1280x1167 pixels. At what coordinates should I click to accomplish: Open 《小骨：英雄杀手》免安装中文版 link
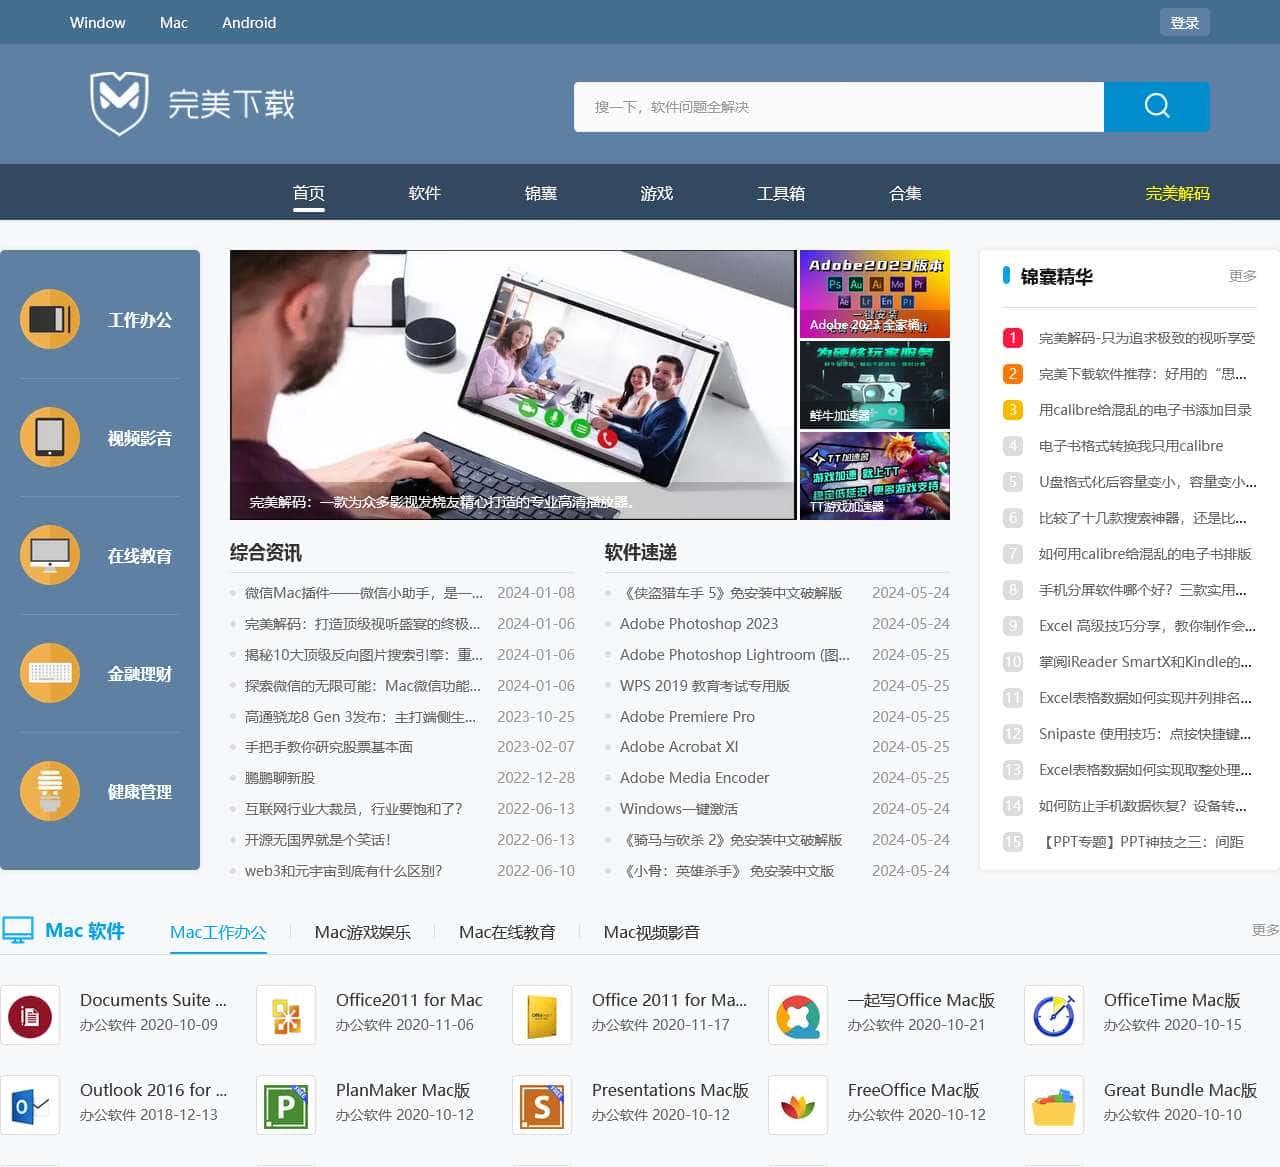point(727,871)
